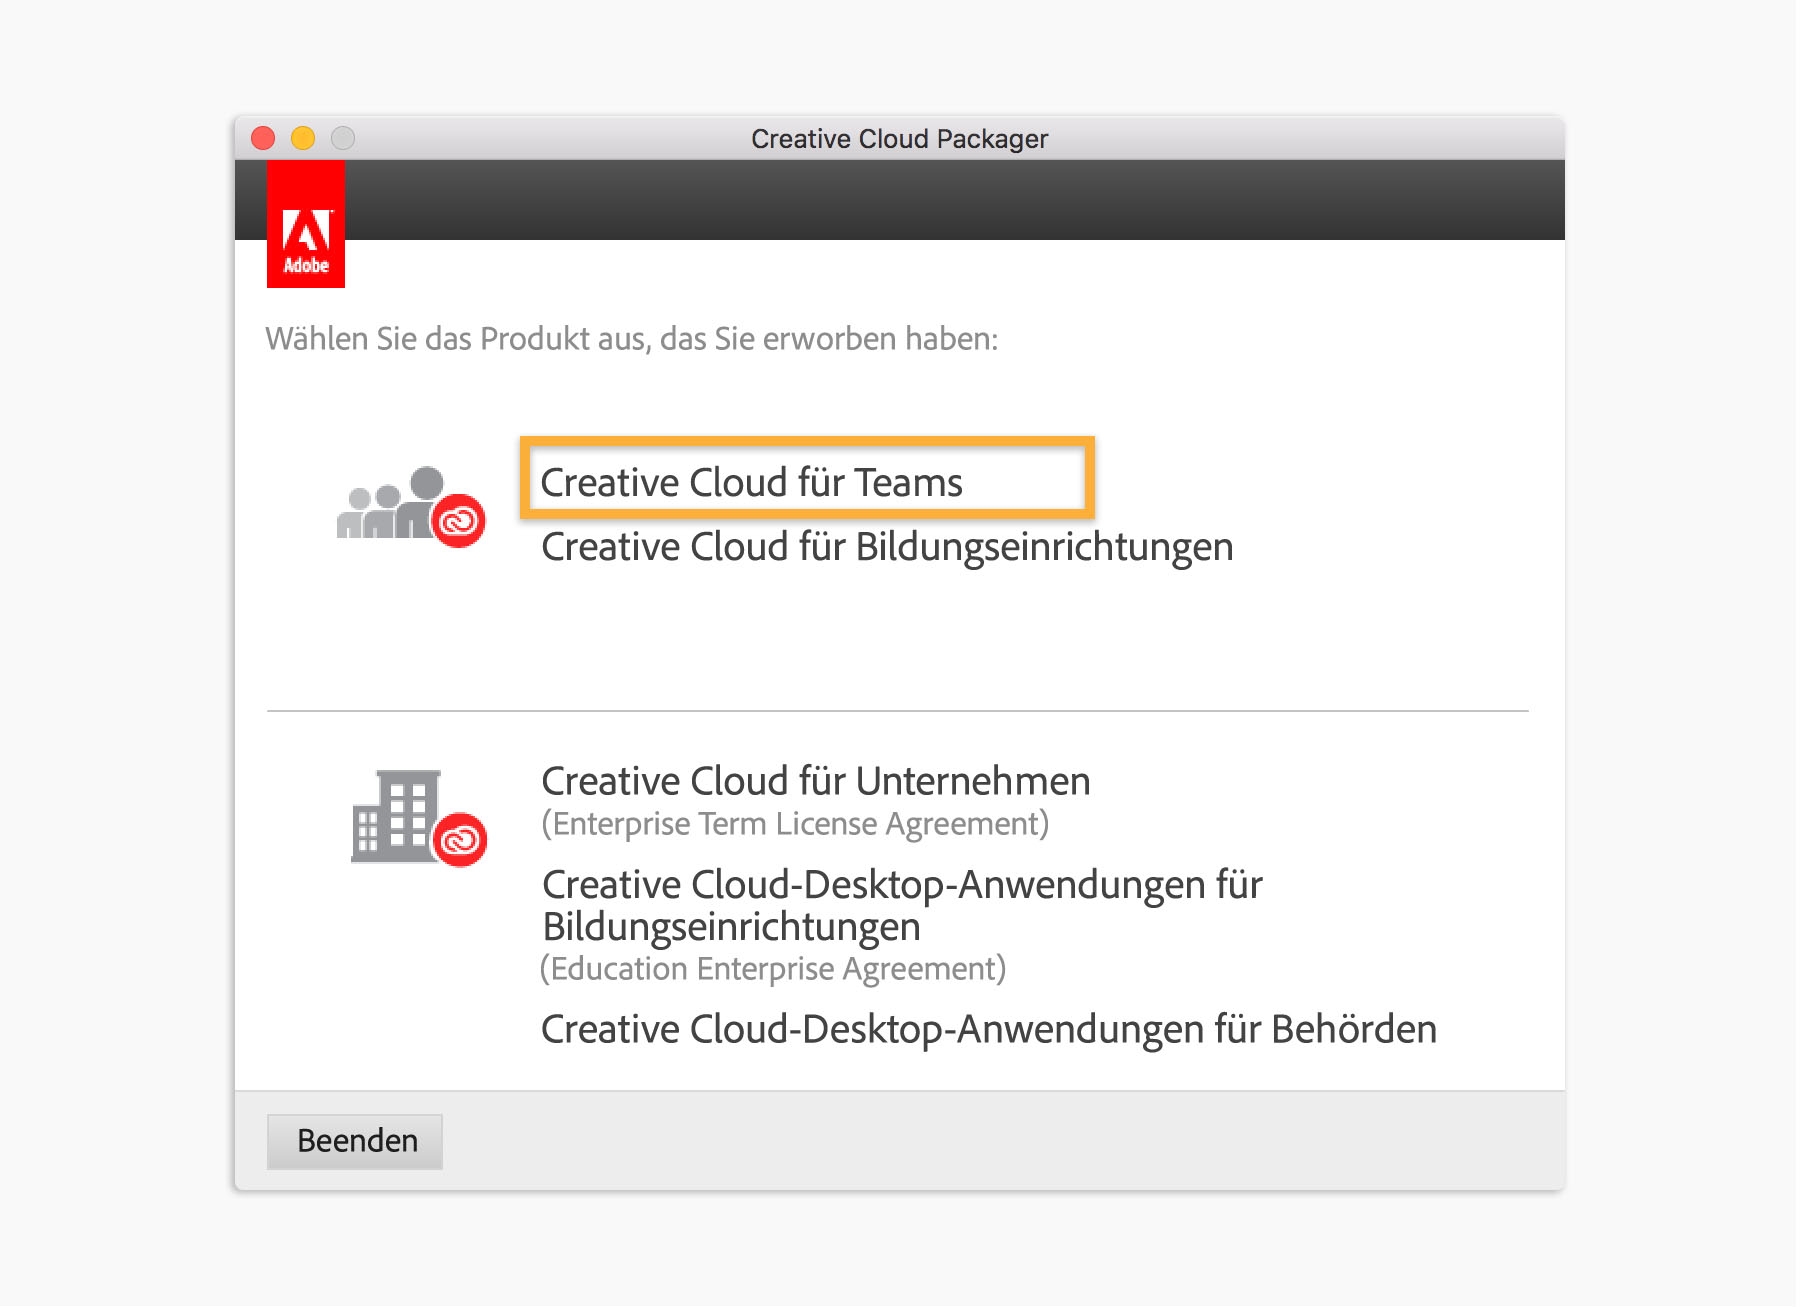Click the dark gray header banner
The height and width of the screenshot is (1307, 1800).
[950, 200]
